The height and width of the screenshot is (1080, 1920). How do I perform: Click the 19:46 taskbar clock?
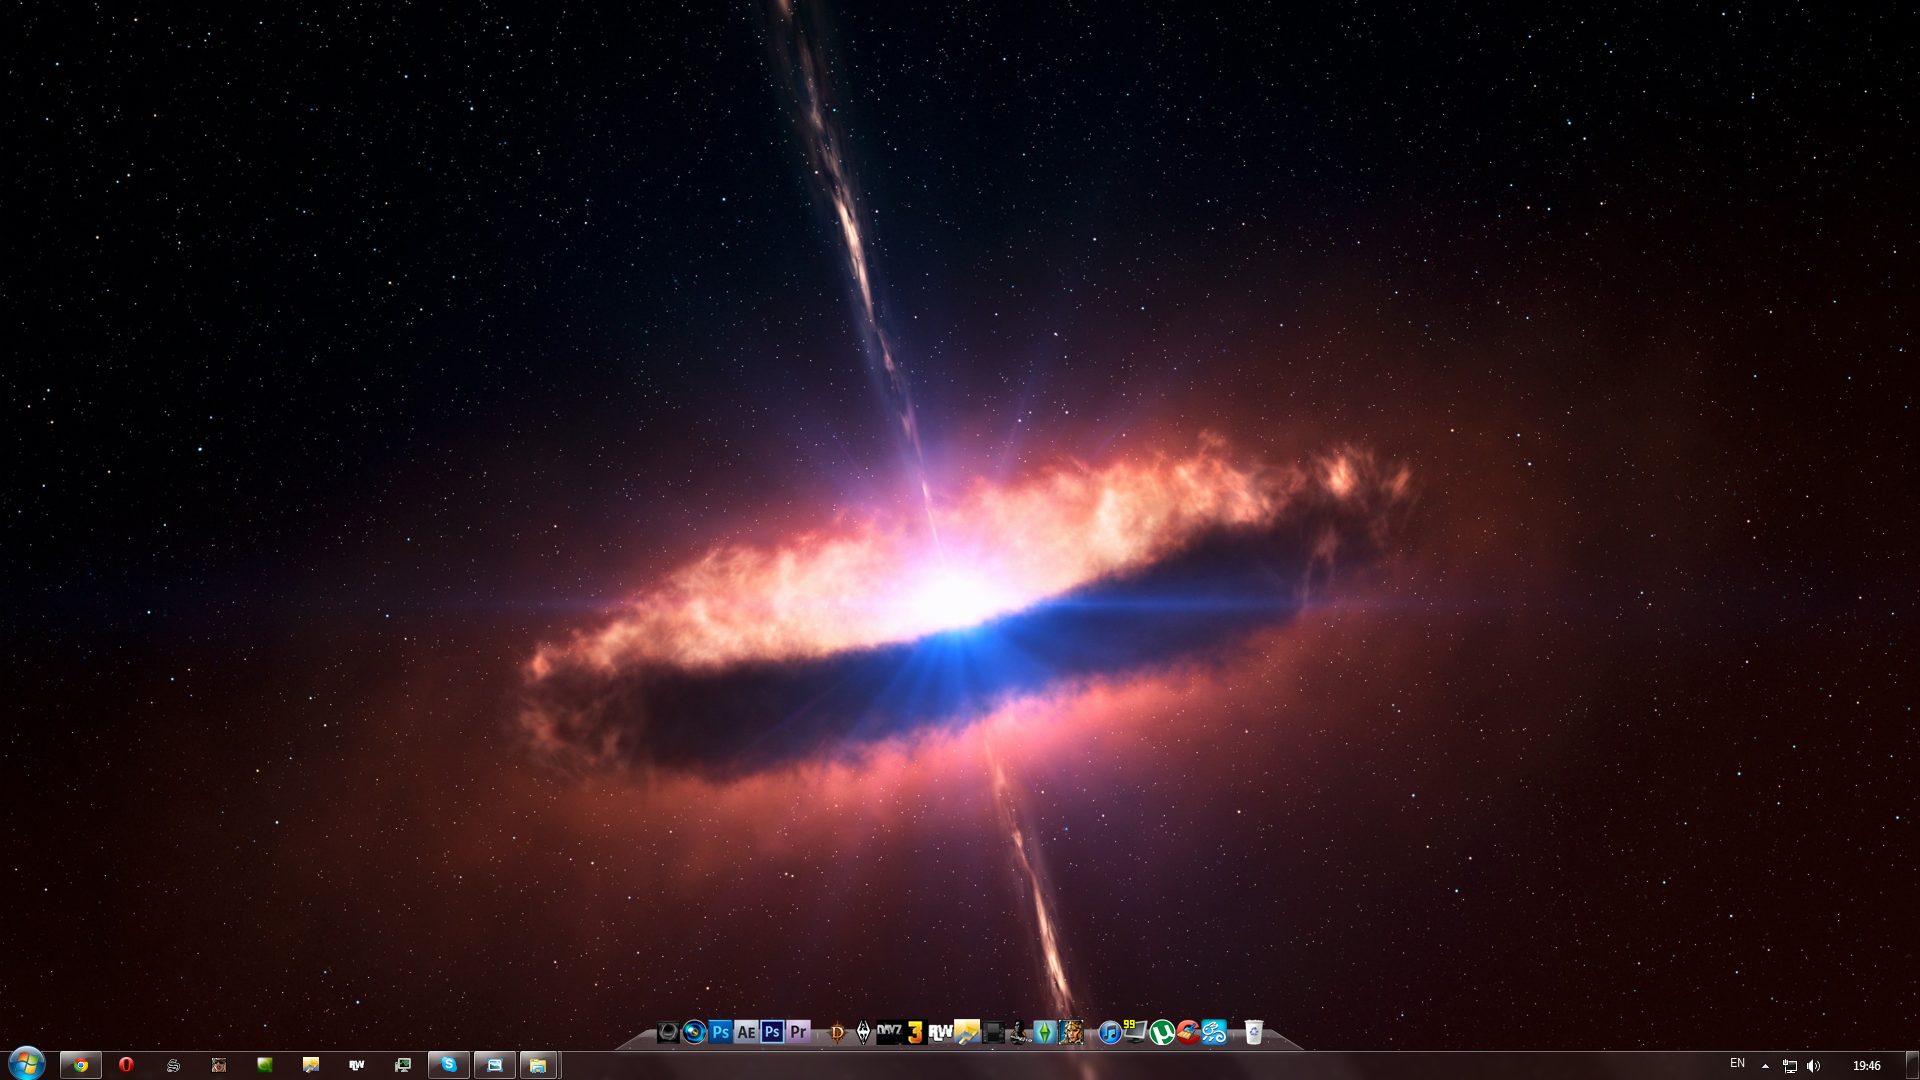pyautogui.click(x=1866, y=1066)
